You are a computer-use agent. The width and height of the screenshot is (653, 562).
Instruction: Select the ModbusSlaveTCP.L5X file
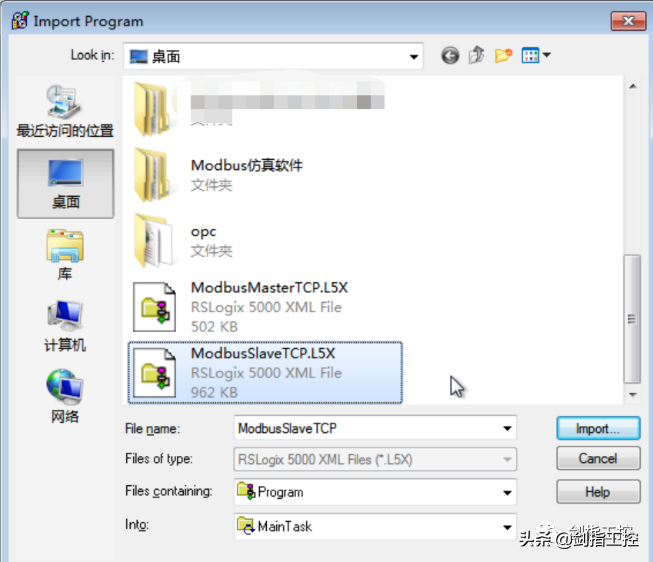tap(265, 373)
